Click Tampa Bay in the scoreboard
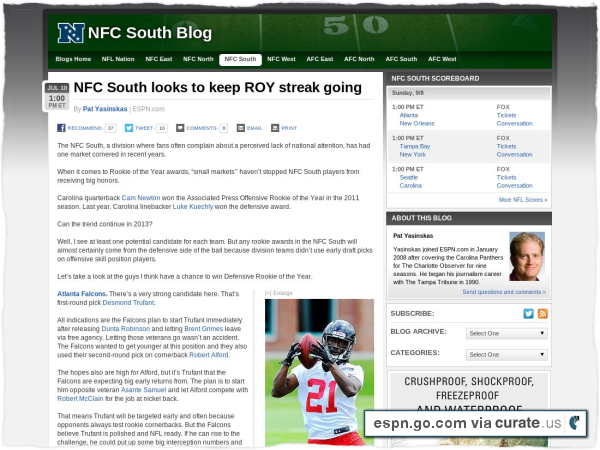 (415, 146)
